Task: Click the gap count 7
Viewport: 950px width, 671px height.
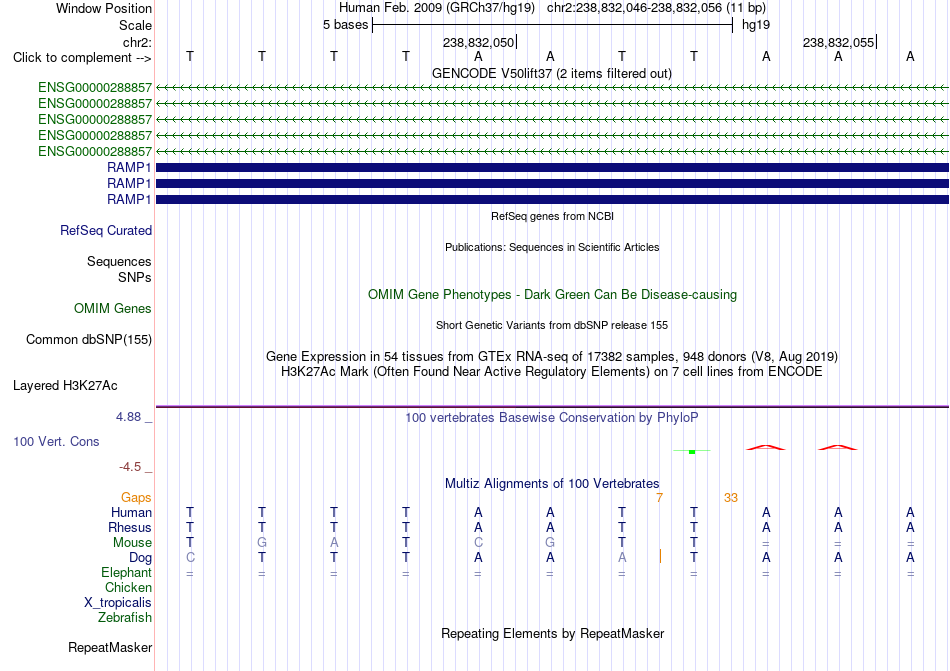Action: point(659,498)
